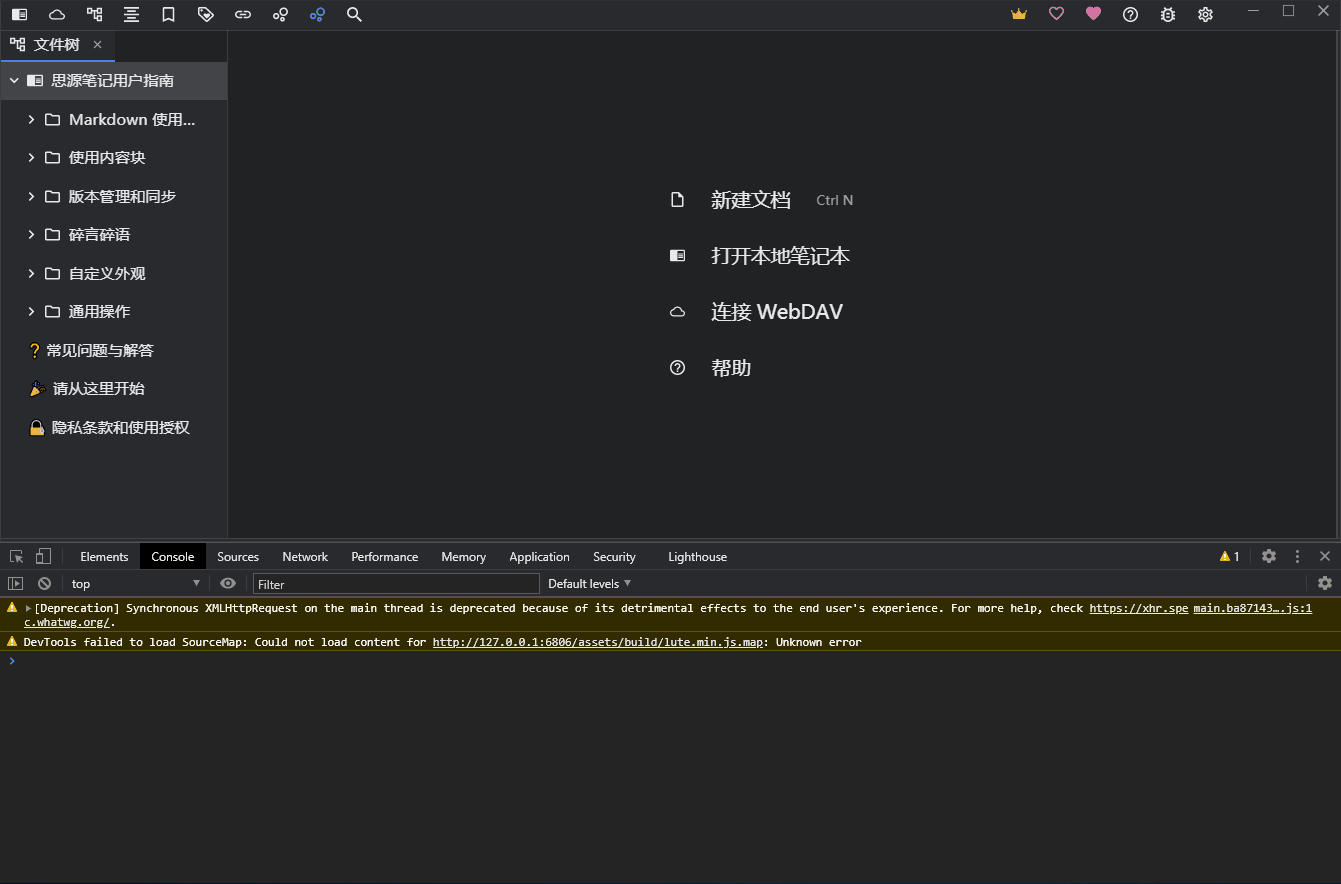Image resolution: width=1341 pixels, height=884 pixels.
Task: Toggle DevTools device toolbar icon
Action: pos(43,557)
